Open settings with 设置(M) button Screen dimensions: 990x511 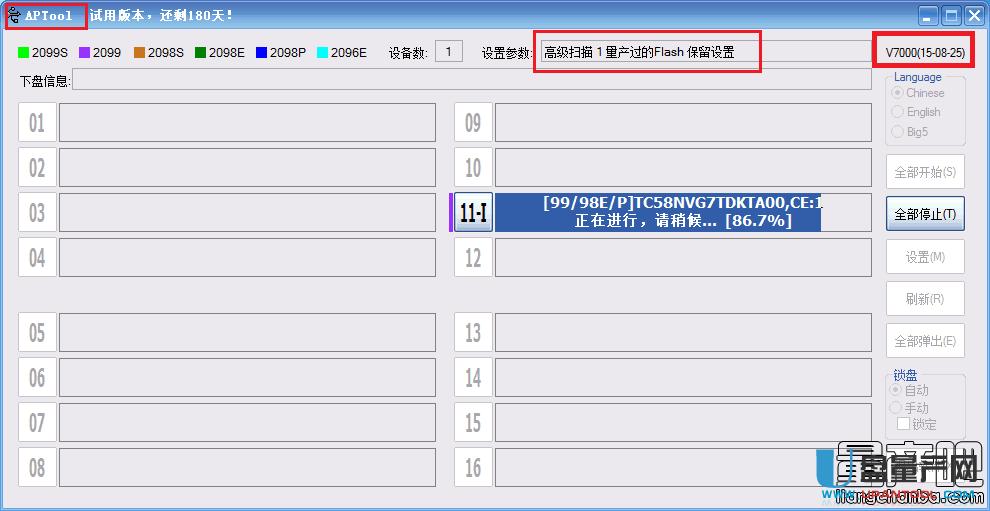tap(925, 256)
